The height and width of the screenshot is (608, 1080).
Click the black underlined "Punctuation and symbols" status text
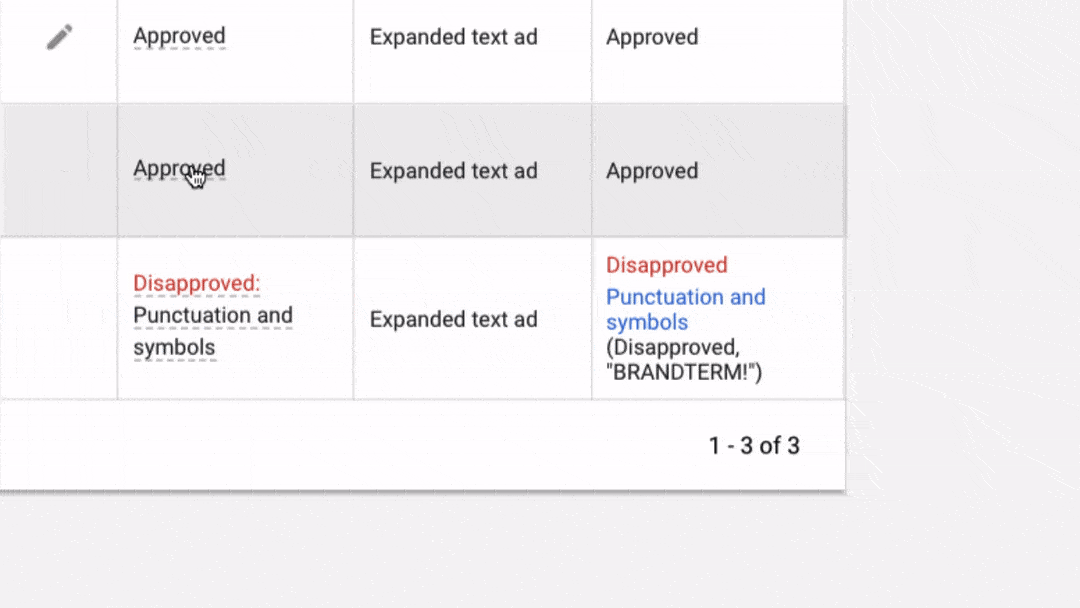point(212,331)
